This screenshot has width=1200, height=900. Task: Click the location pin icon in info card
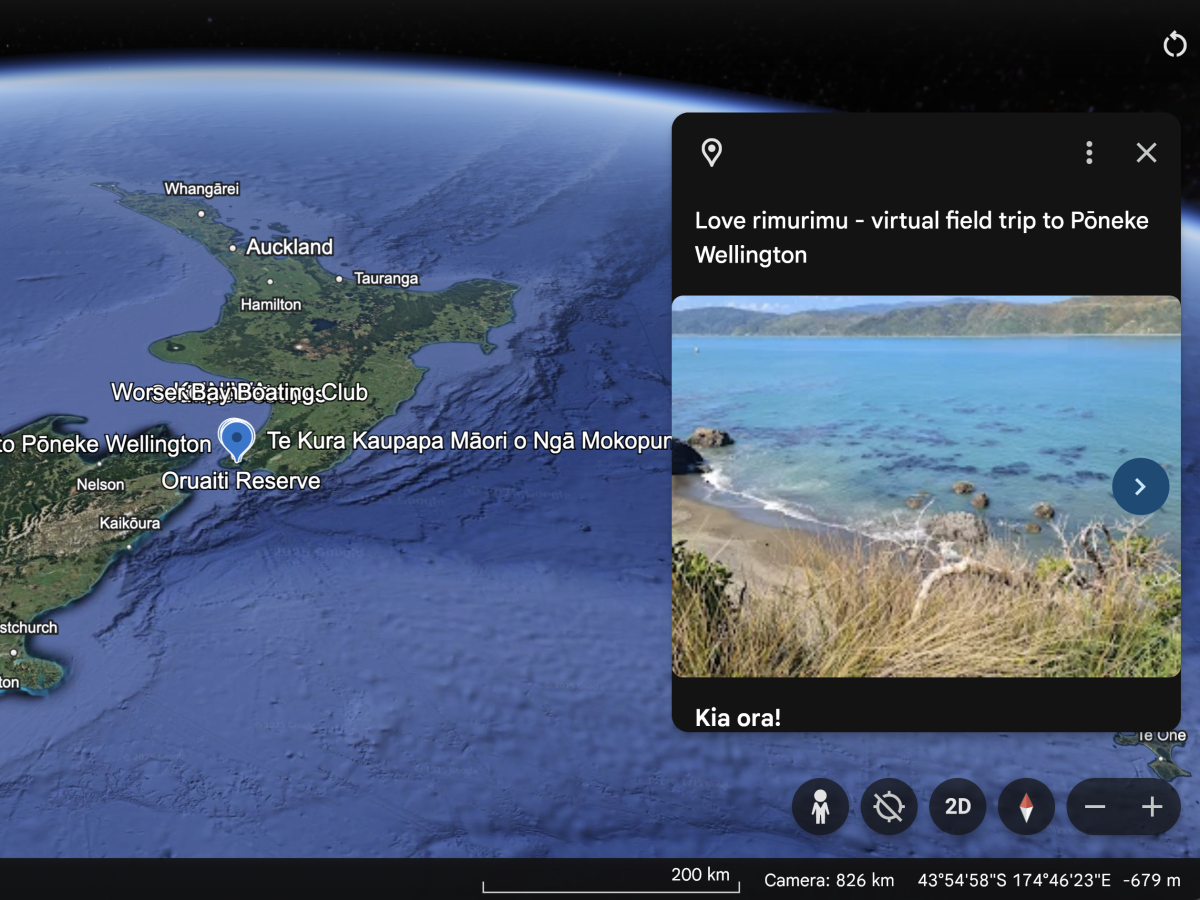711,152
